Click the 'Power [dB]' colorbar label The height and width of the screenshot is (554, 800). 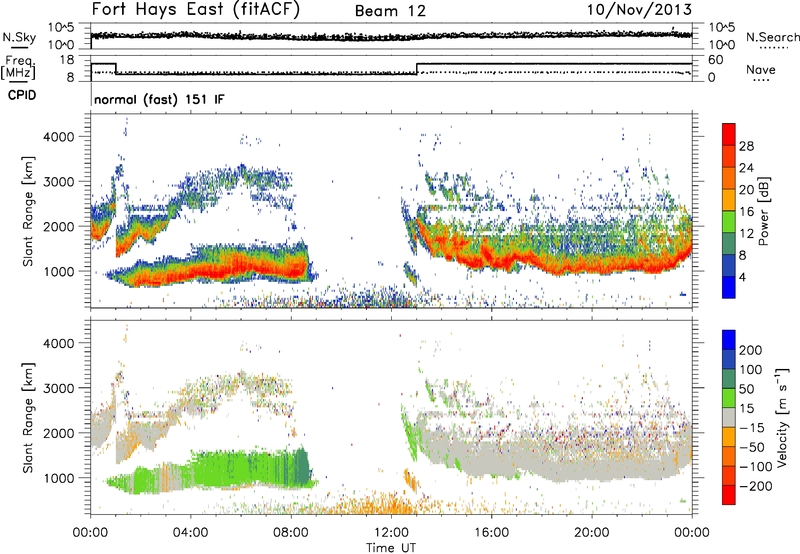tap(763, 211)
